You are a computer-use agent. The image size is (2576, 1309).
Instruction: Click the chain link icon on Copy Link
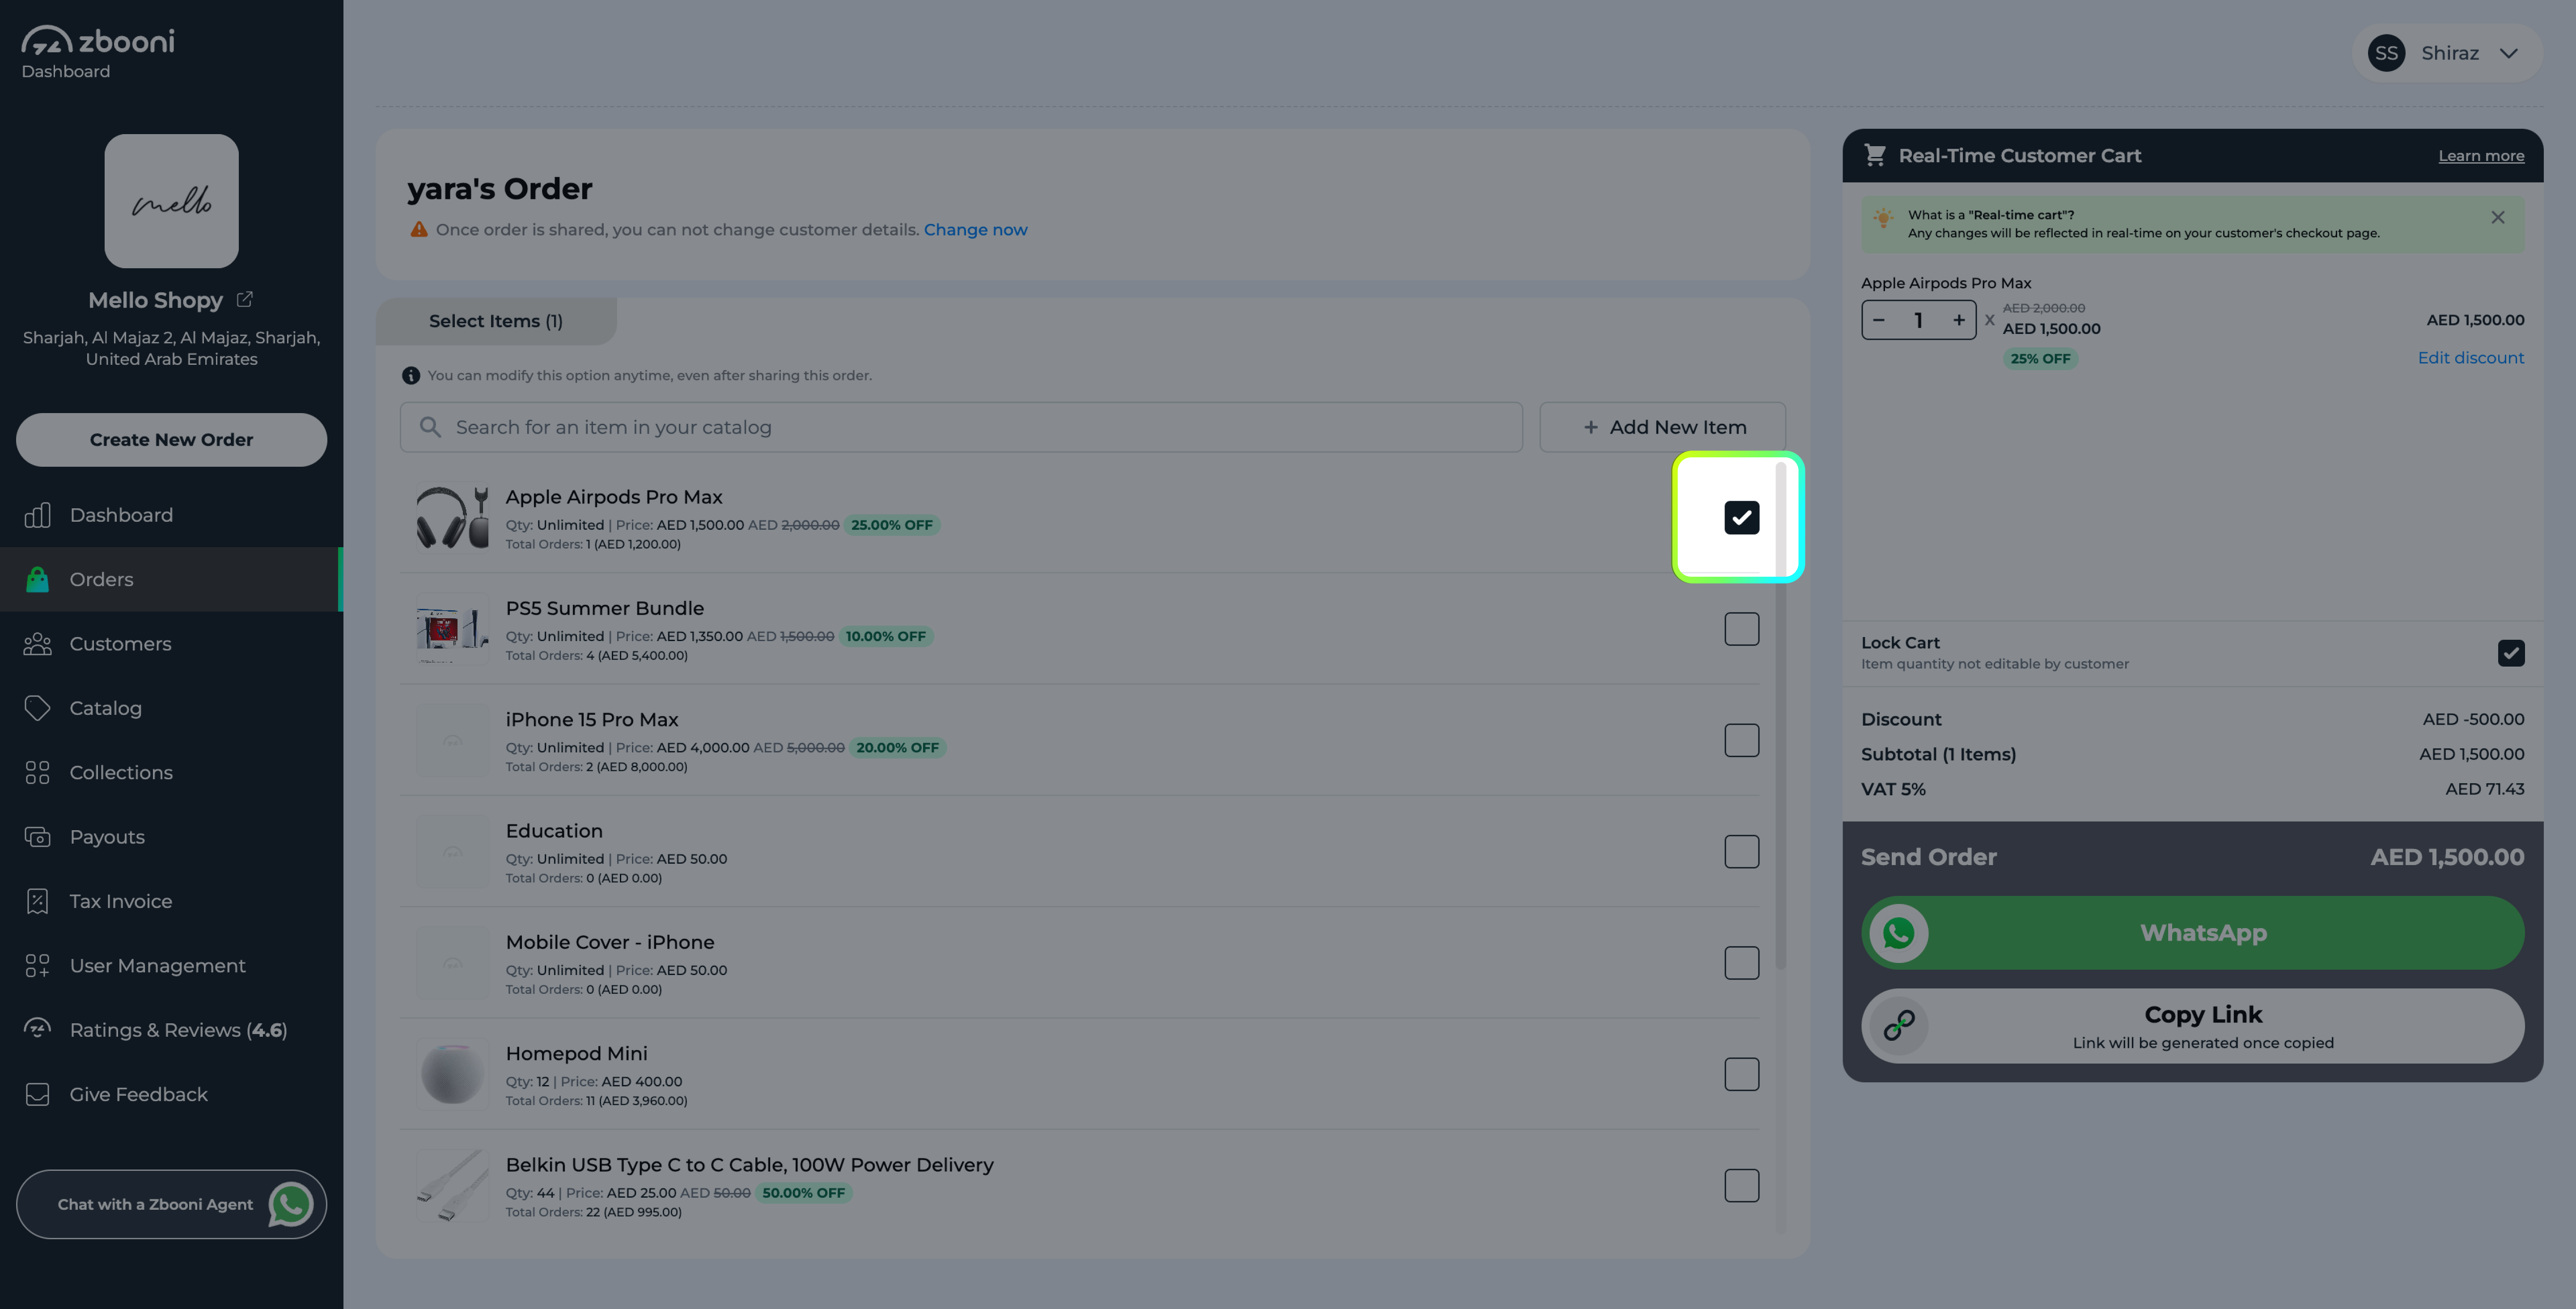[1898, 1025]
